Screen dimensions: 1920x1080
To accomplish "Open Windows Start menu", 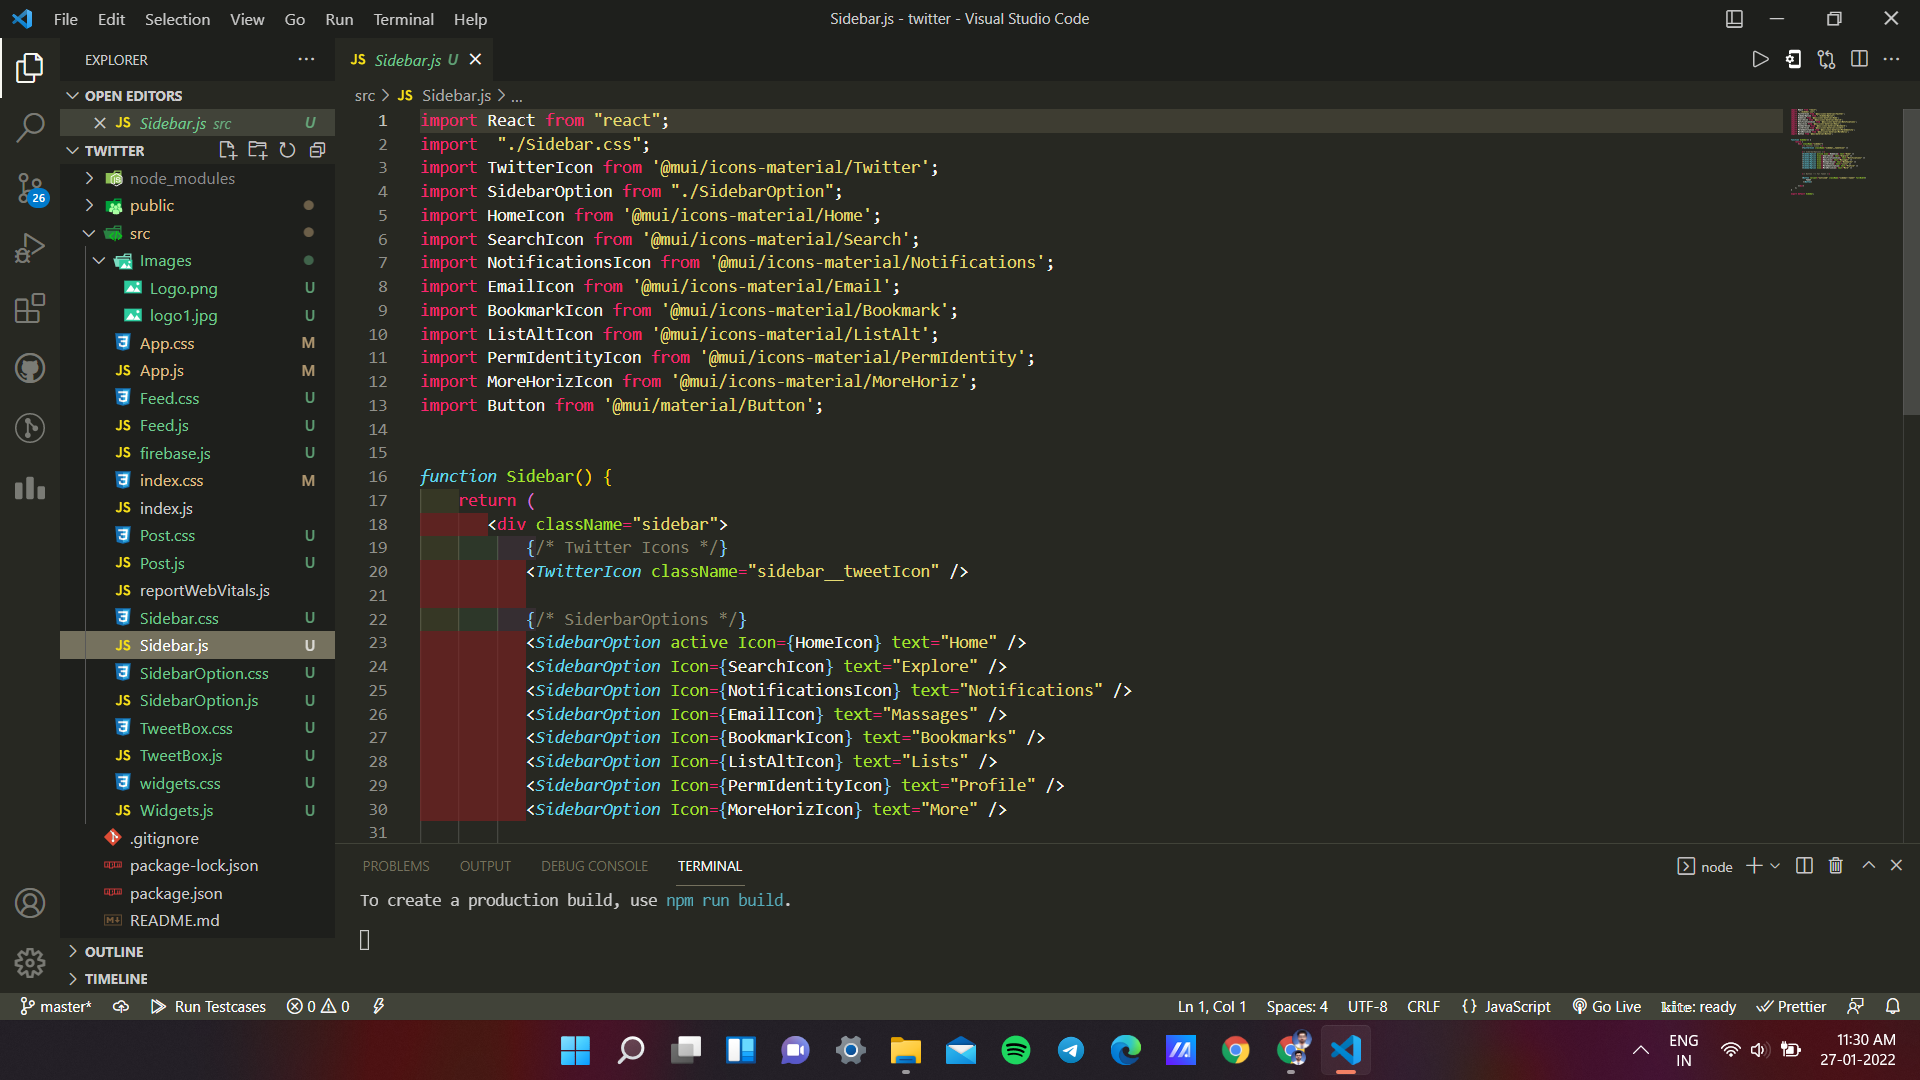I will tap(575, 1050).
